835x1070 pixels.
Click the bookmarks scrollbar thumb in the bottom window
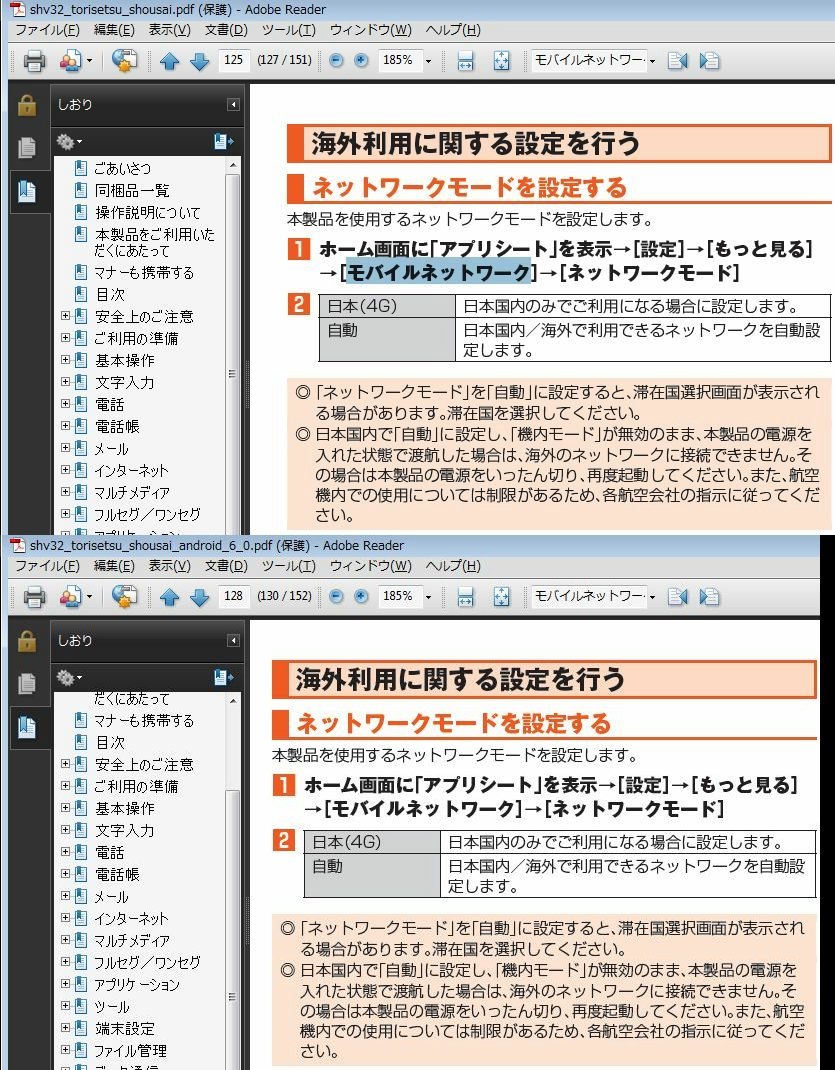click(232, 928)
